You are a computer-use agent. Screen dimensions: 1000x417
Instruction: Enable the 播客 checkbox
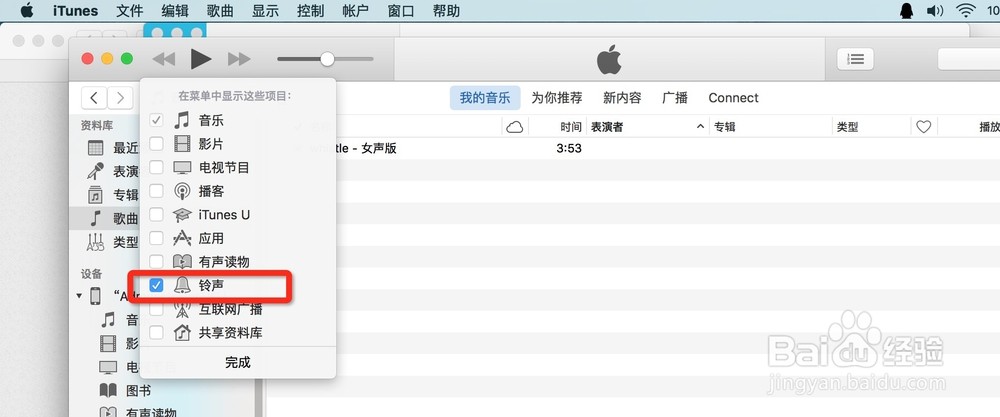point(156,191)
